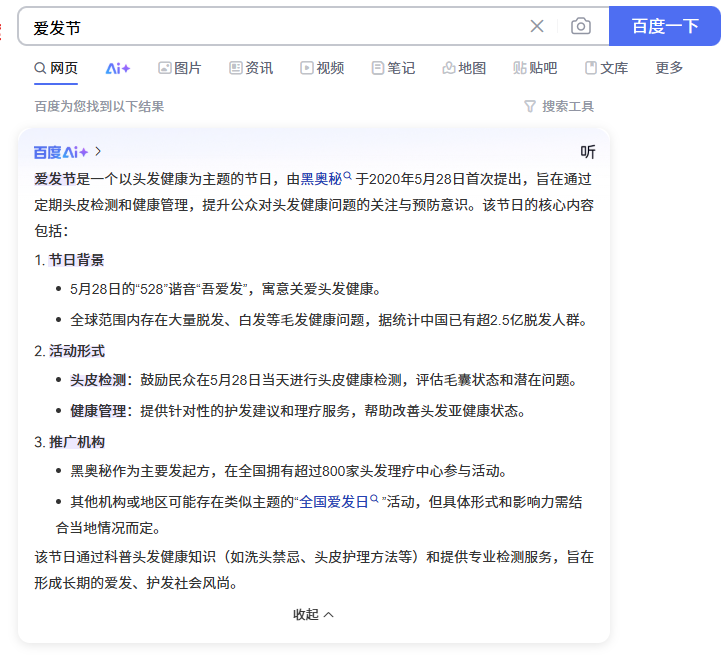The image size is (728, 657).
Task: Open the 黑奥秘 hyperlink
Action: pos(321,179)
